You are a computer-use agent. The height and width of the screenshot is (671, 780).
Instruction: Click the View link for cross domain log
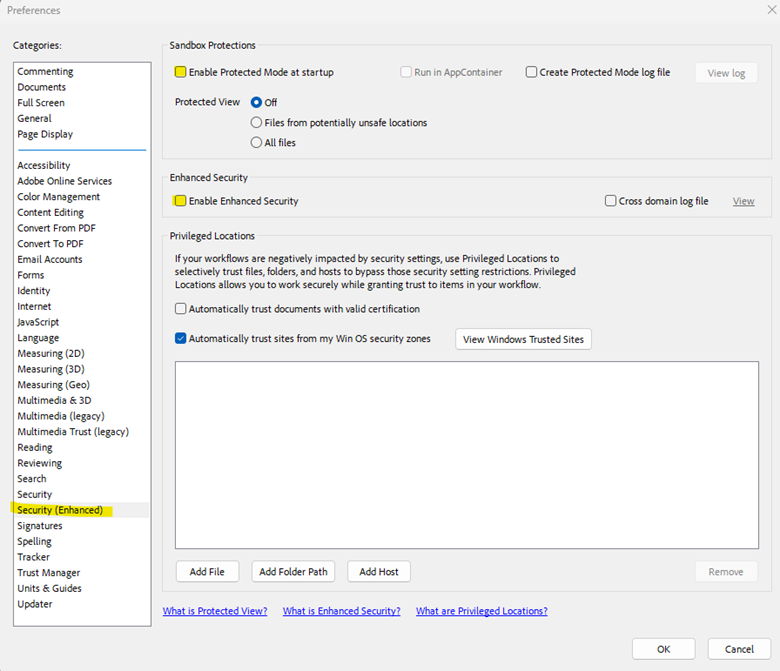[x=743, y=201]
